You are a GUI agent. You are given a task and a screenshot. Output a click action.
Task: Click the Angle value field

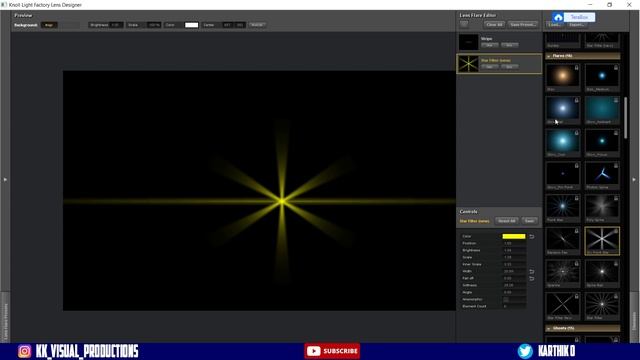[x=514, y=292]
